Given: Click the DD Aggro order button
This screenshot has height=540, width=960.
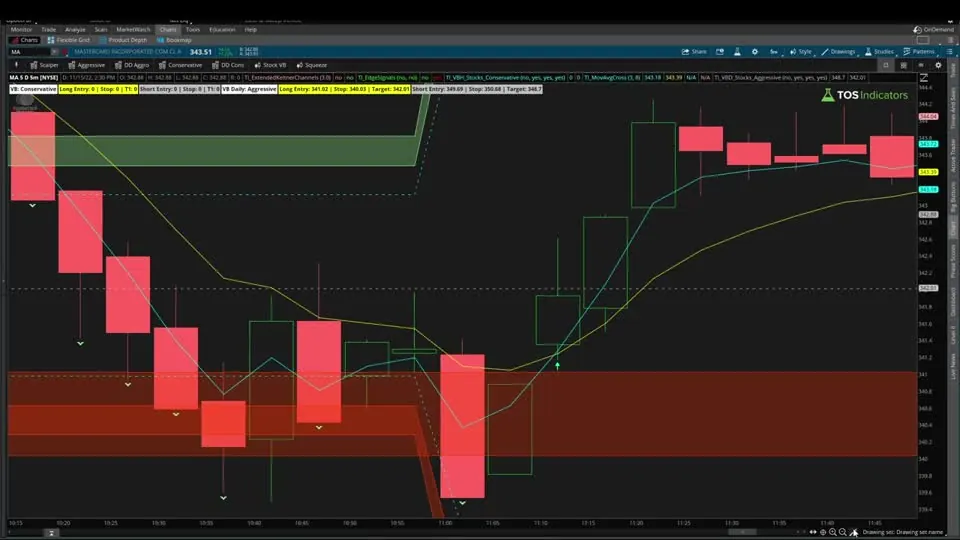Looking at the screenshot, I should click(x=132, y=65).
